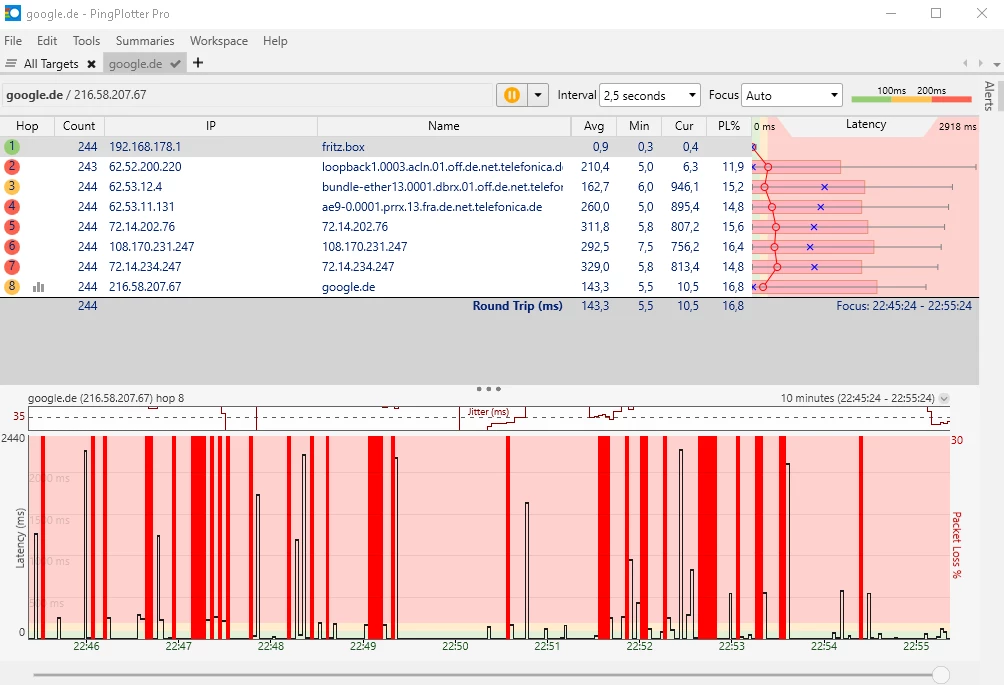
Task: Expand the 10 minutes timeline range chevron
Action: tap(944, 398)
